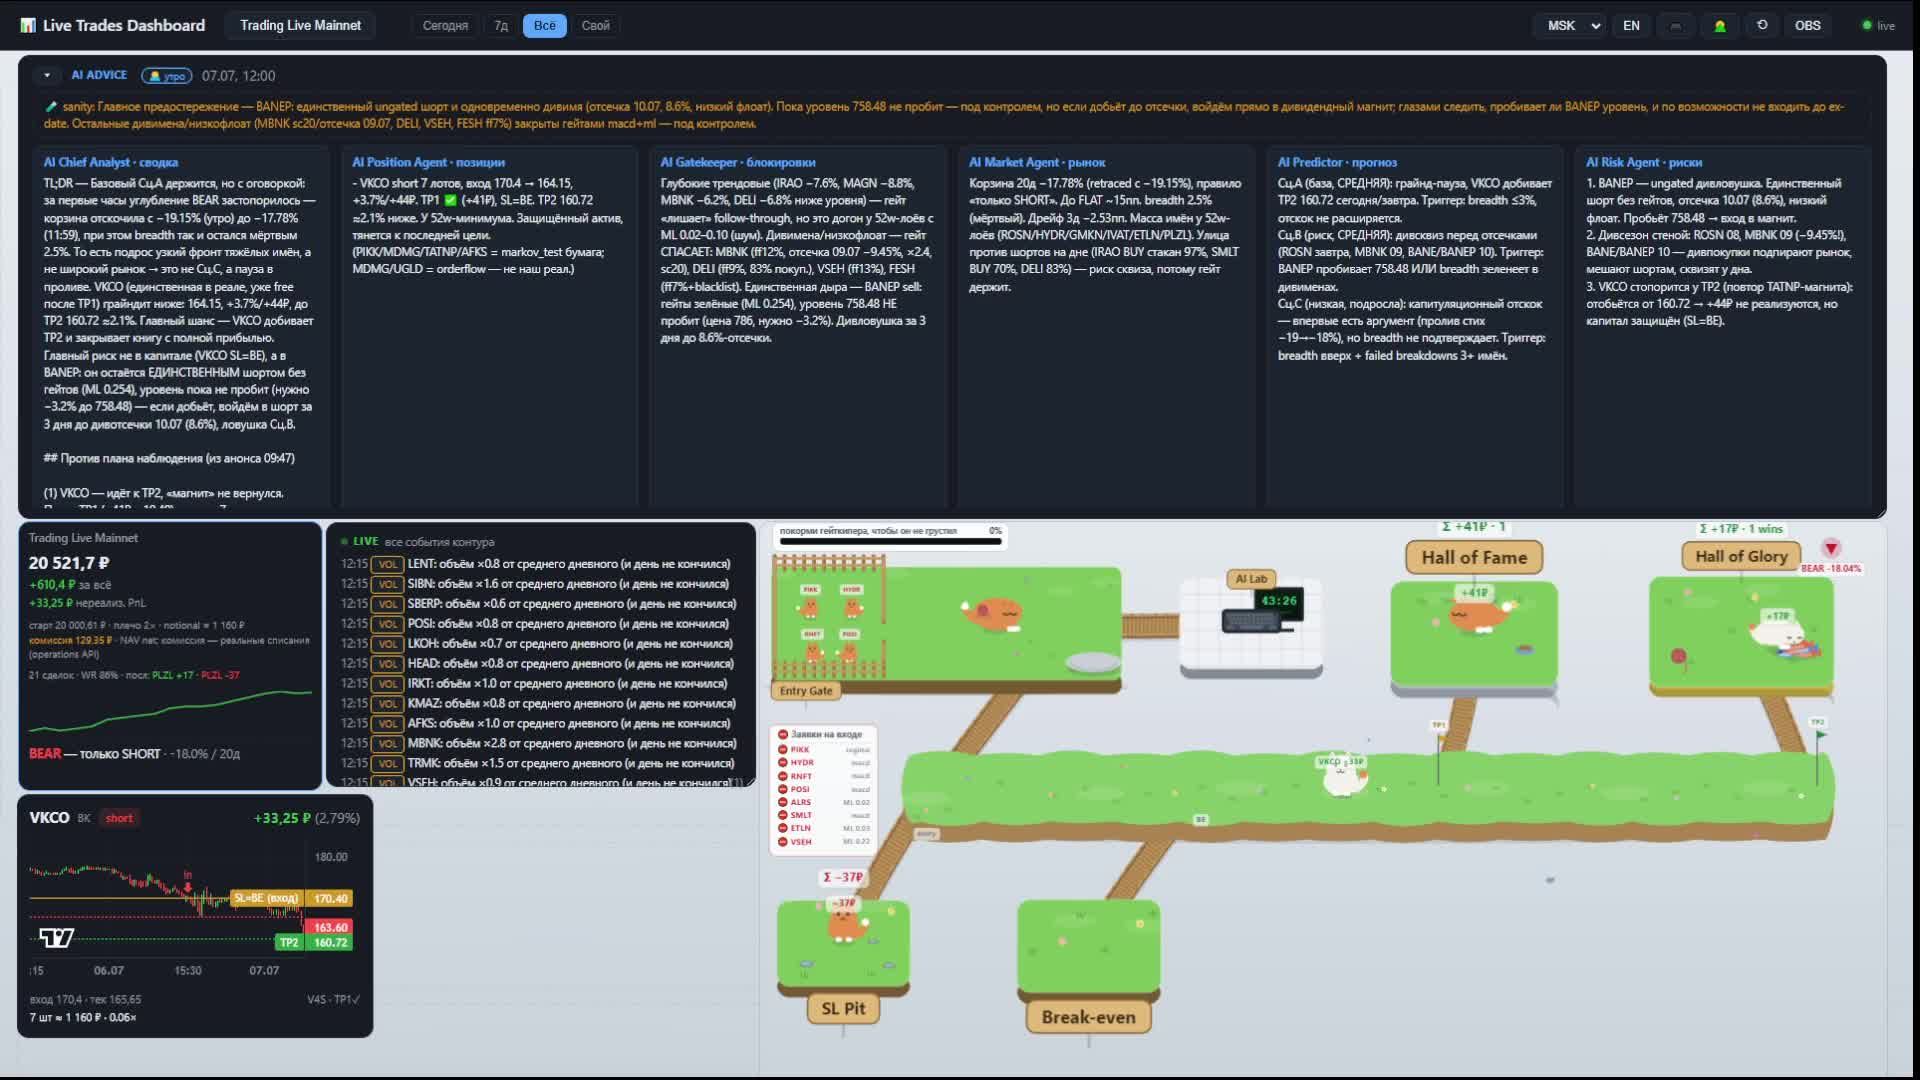Toggle OBS mode button
The width and height of the screenshot is (1920, 1080).
point(1807,25)
